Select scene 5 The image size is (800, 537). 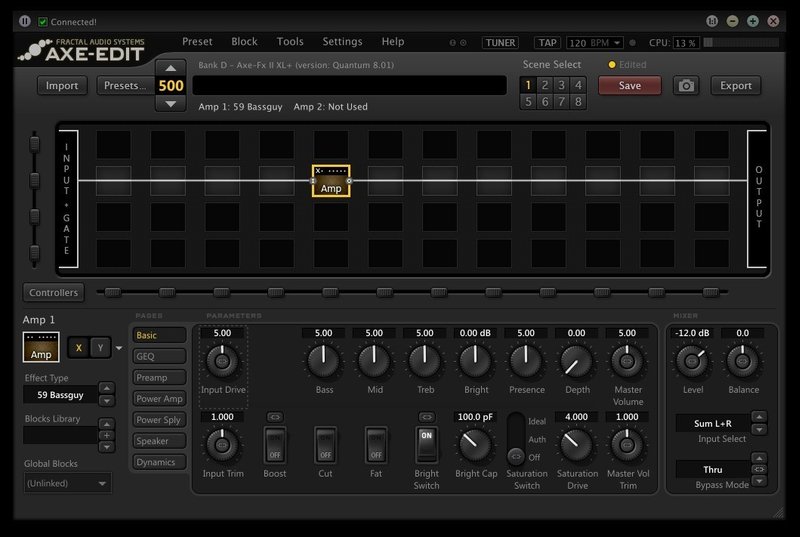(x=528, y=101)
